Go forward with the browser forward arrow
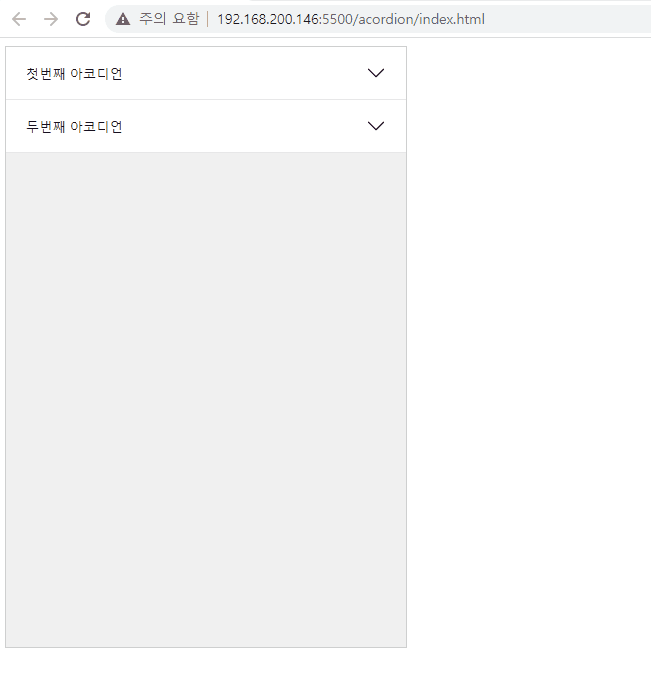Viewport: 651px width, 700px height. click(51, 19)
